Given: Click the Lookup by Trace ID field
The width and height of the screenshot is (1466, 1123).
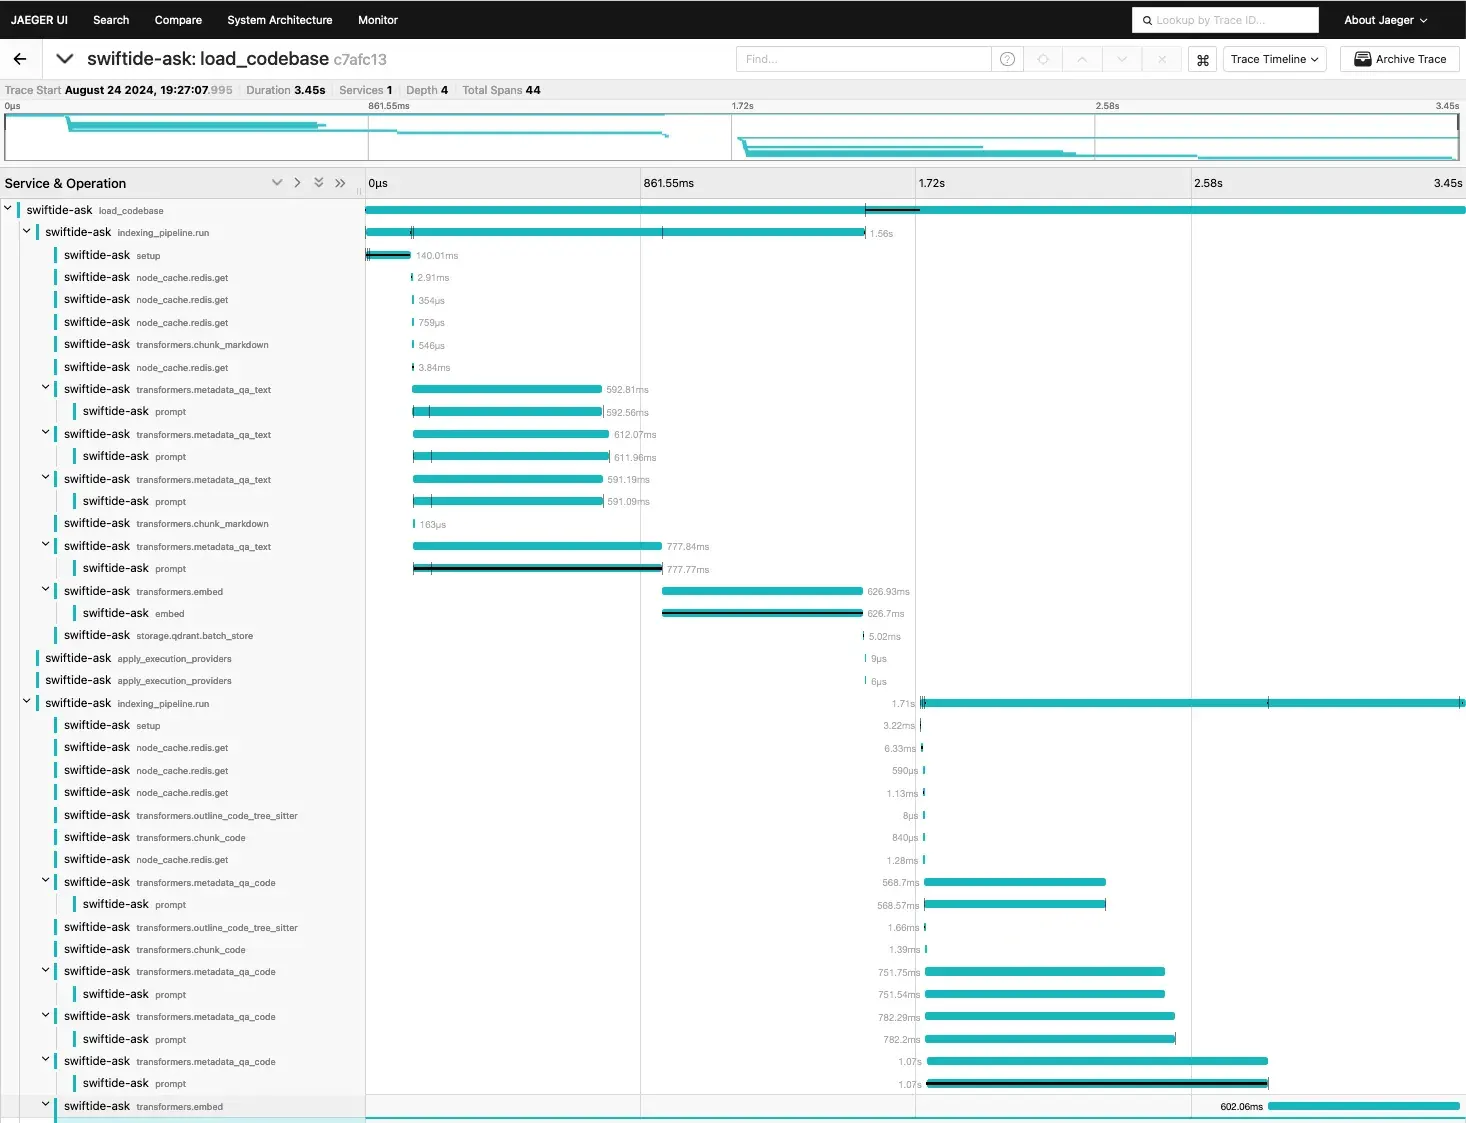Looking at the screenshot, I should click(1225, 20).
